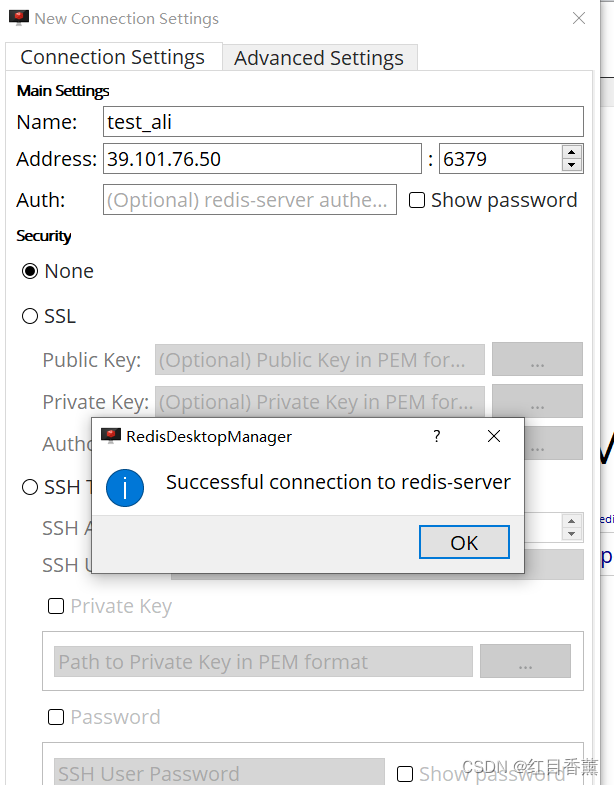
Task: Click the port field showing 6379
Action: [500, 159]
